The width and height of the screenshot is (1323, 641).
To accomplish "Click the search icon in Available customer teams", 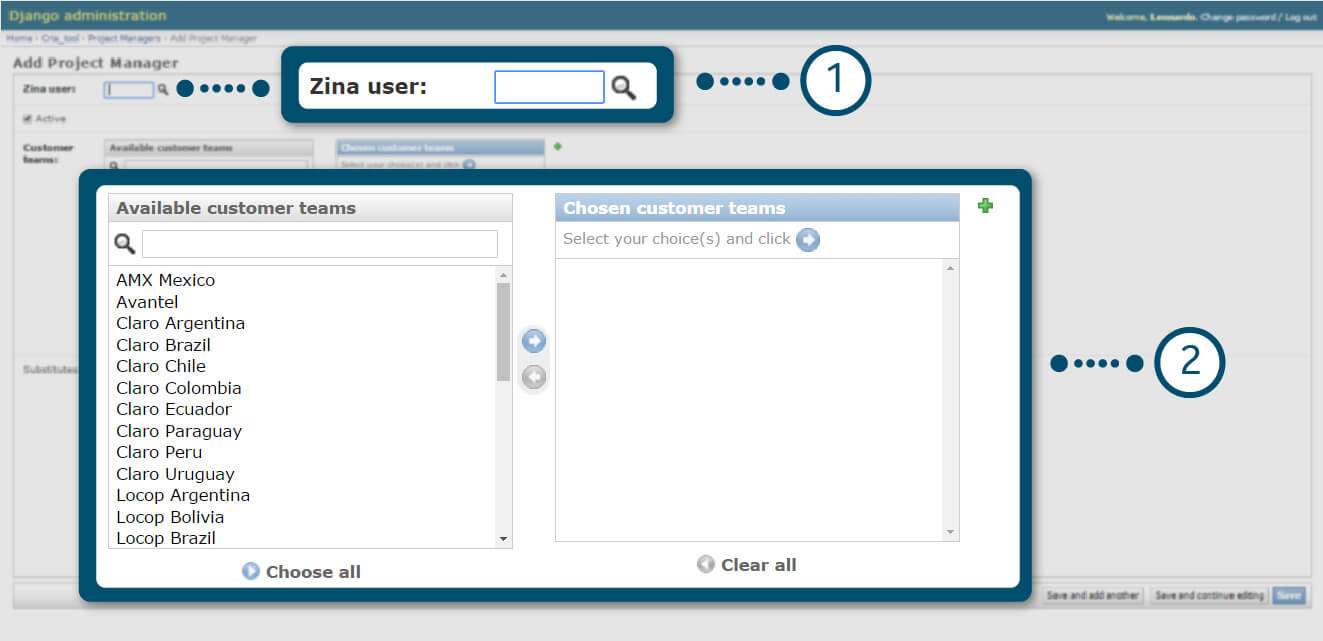I will (x=125, y=244).
